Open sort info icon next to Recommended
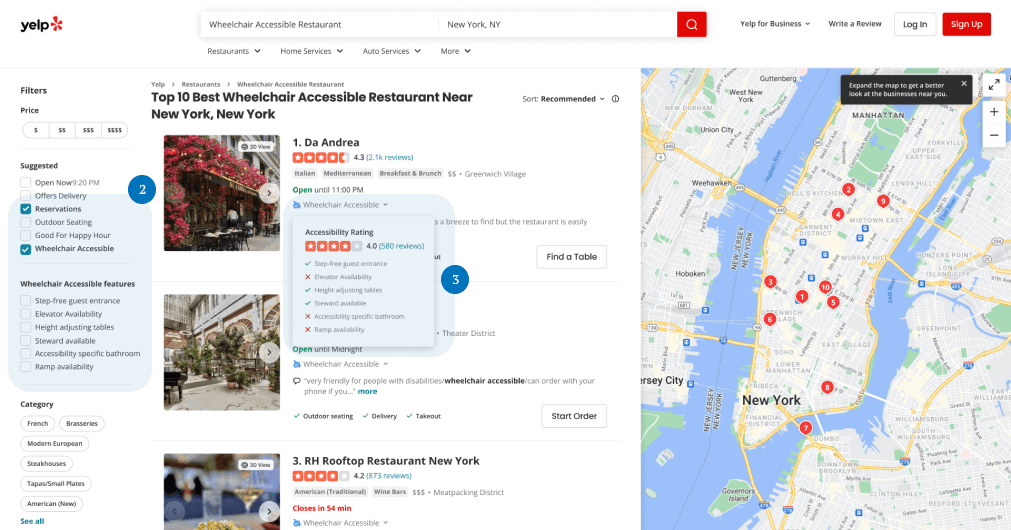Screen dimensions: 1011x530 [615, 99]
